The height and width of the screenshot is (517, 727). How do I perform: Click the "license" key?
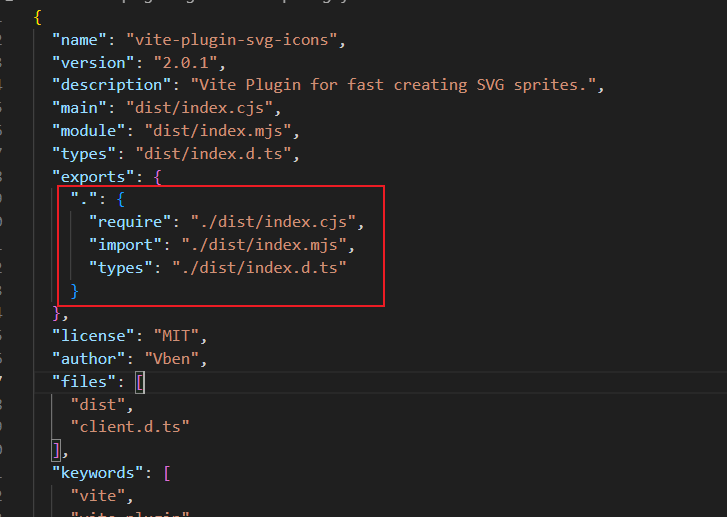click(x=94, y=335)
